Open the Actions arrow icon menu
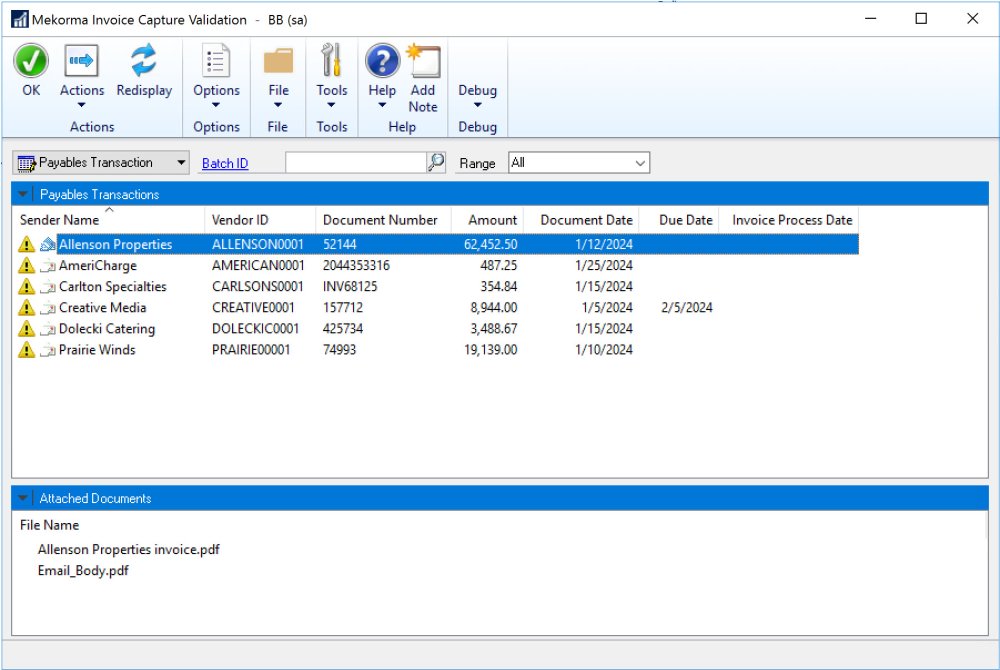The height and width of the screenshot is (670, 1000). point(81,62)
